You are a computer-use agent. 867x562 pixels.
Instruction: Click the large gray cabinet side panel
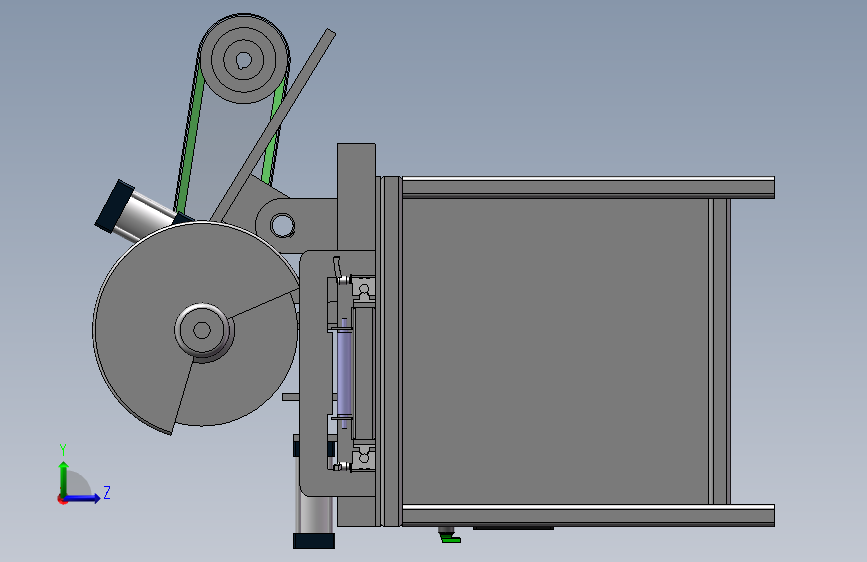click(555, 351)
